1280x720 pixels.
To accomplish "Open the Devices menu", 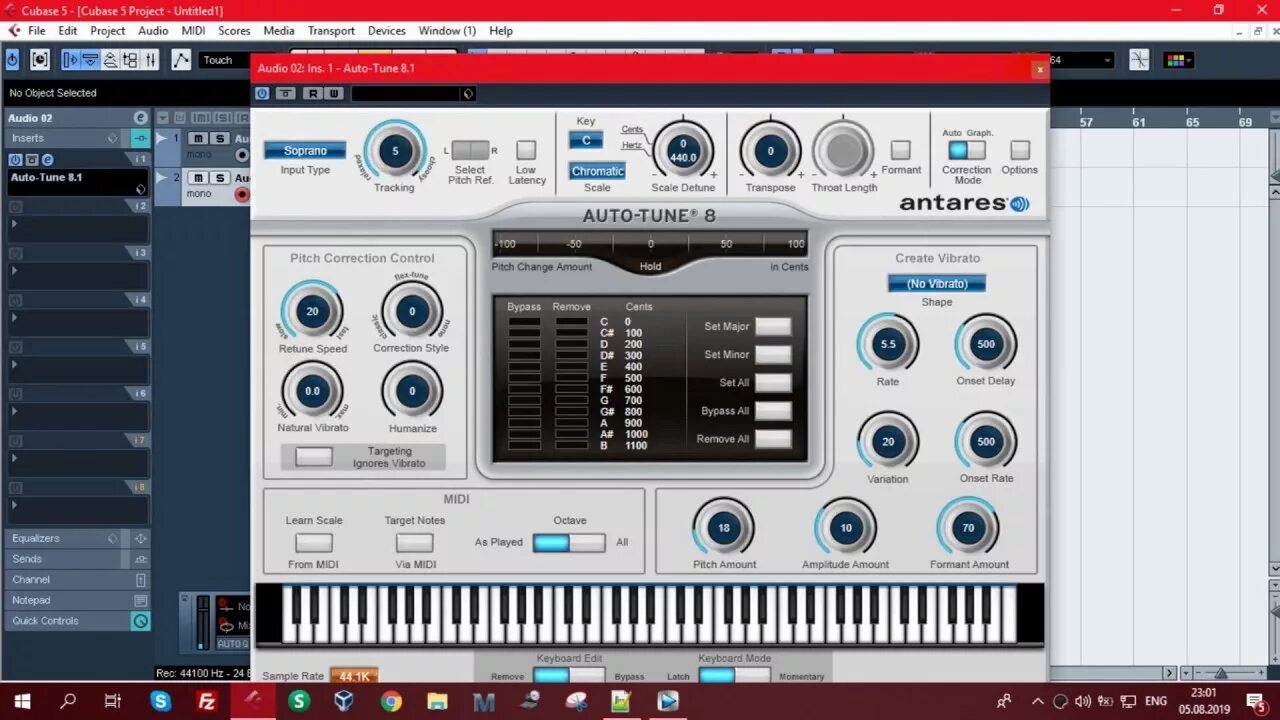I will pos(386,31).
